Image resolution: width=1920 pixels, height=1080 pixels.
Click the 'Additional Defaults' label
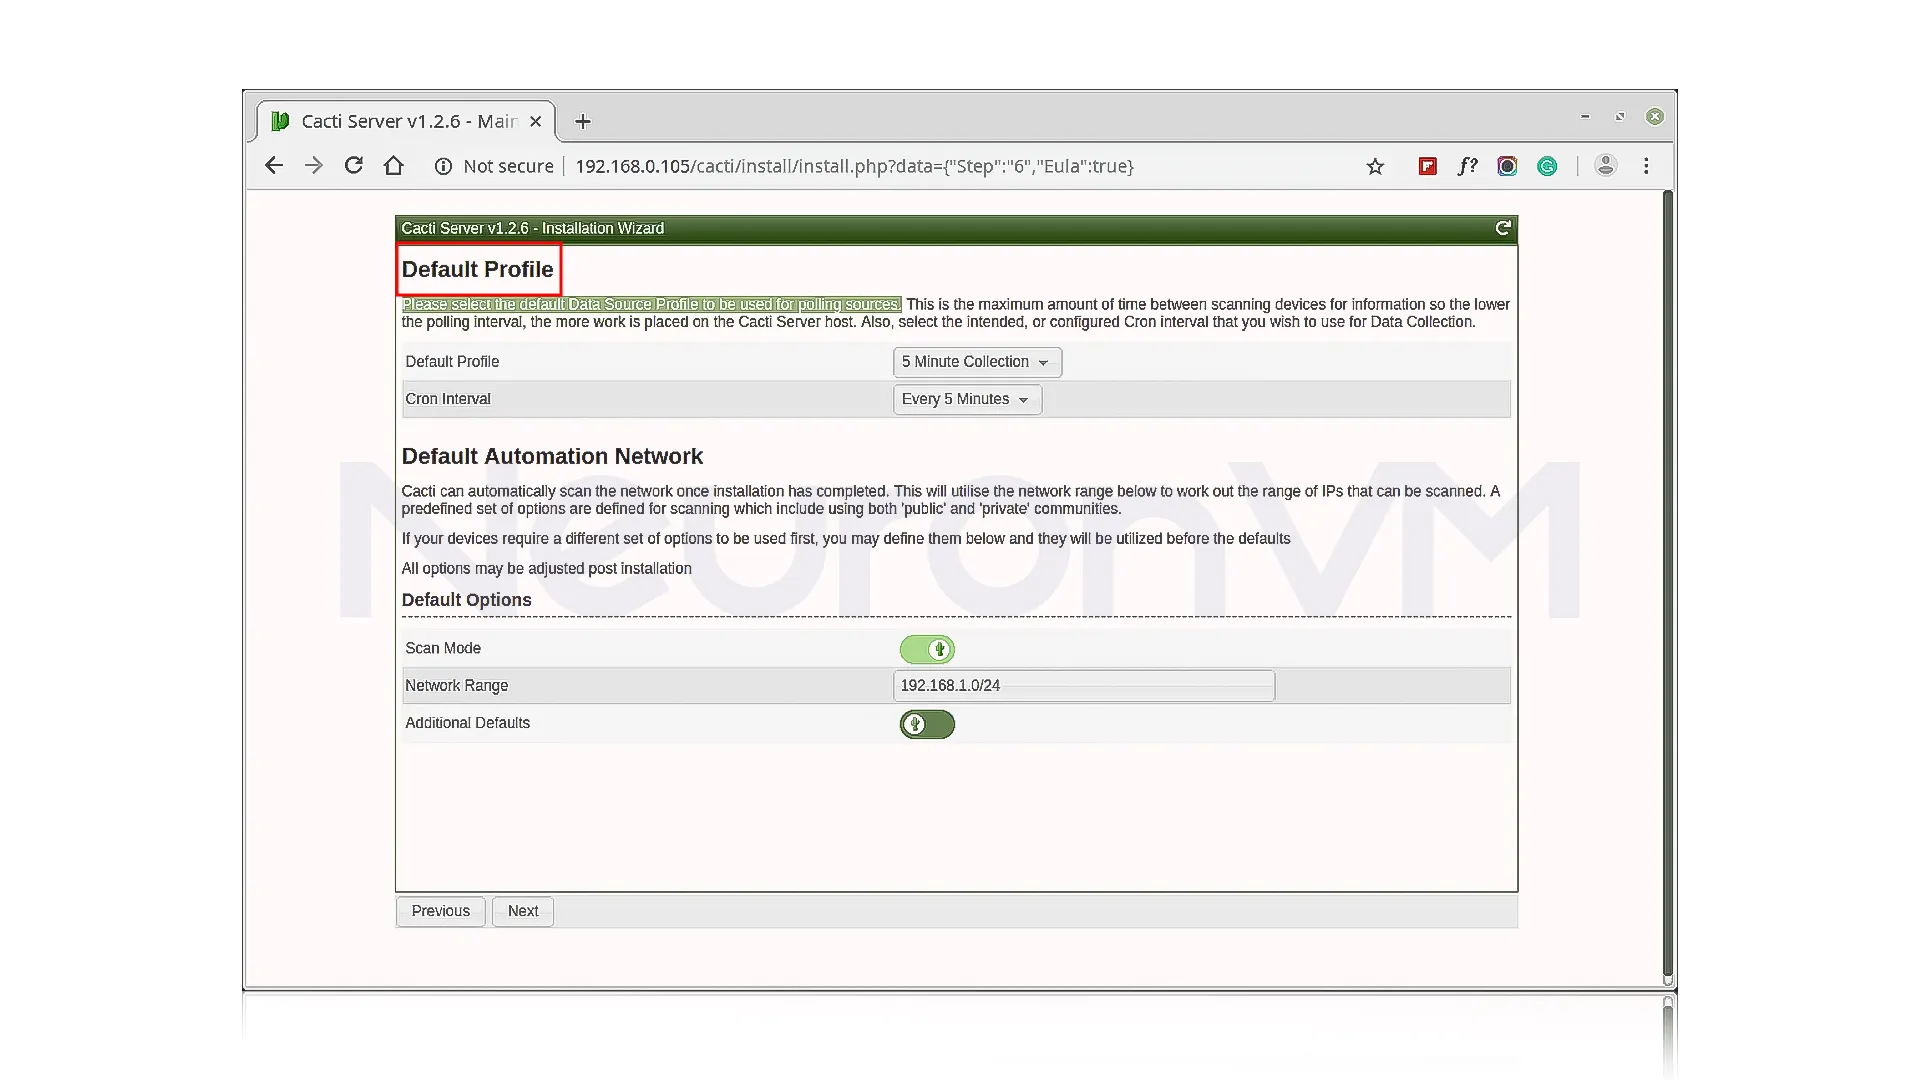(467, 723)
